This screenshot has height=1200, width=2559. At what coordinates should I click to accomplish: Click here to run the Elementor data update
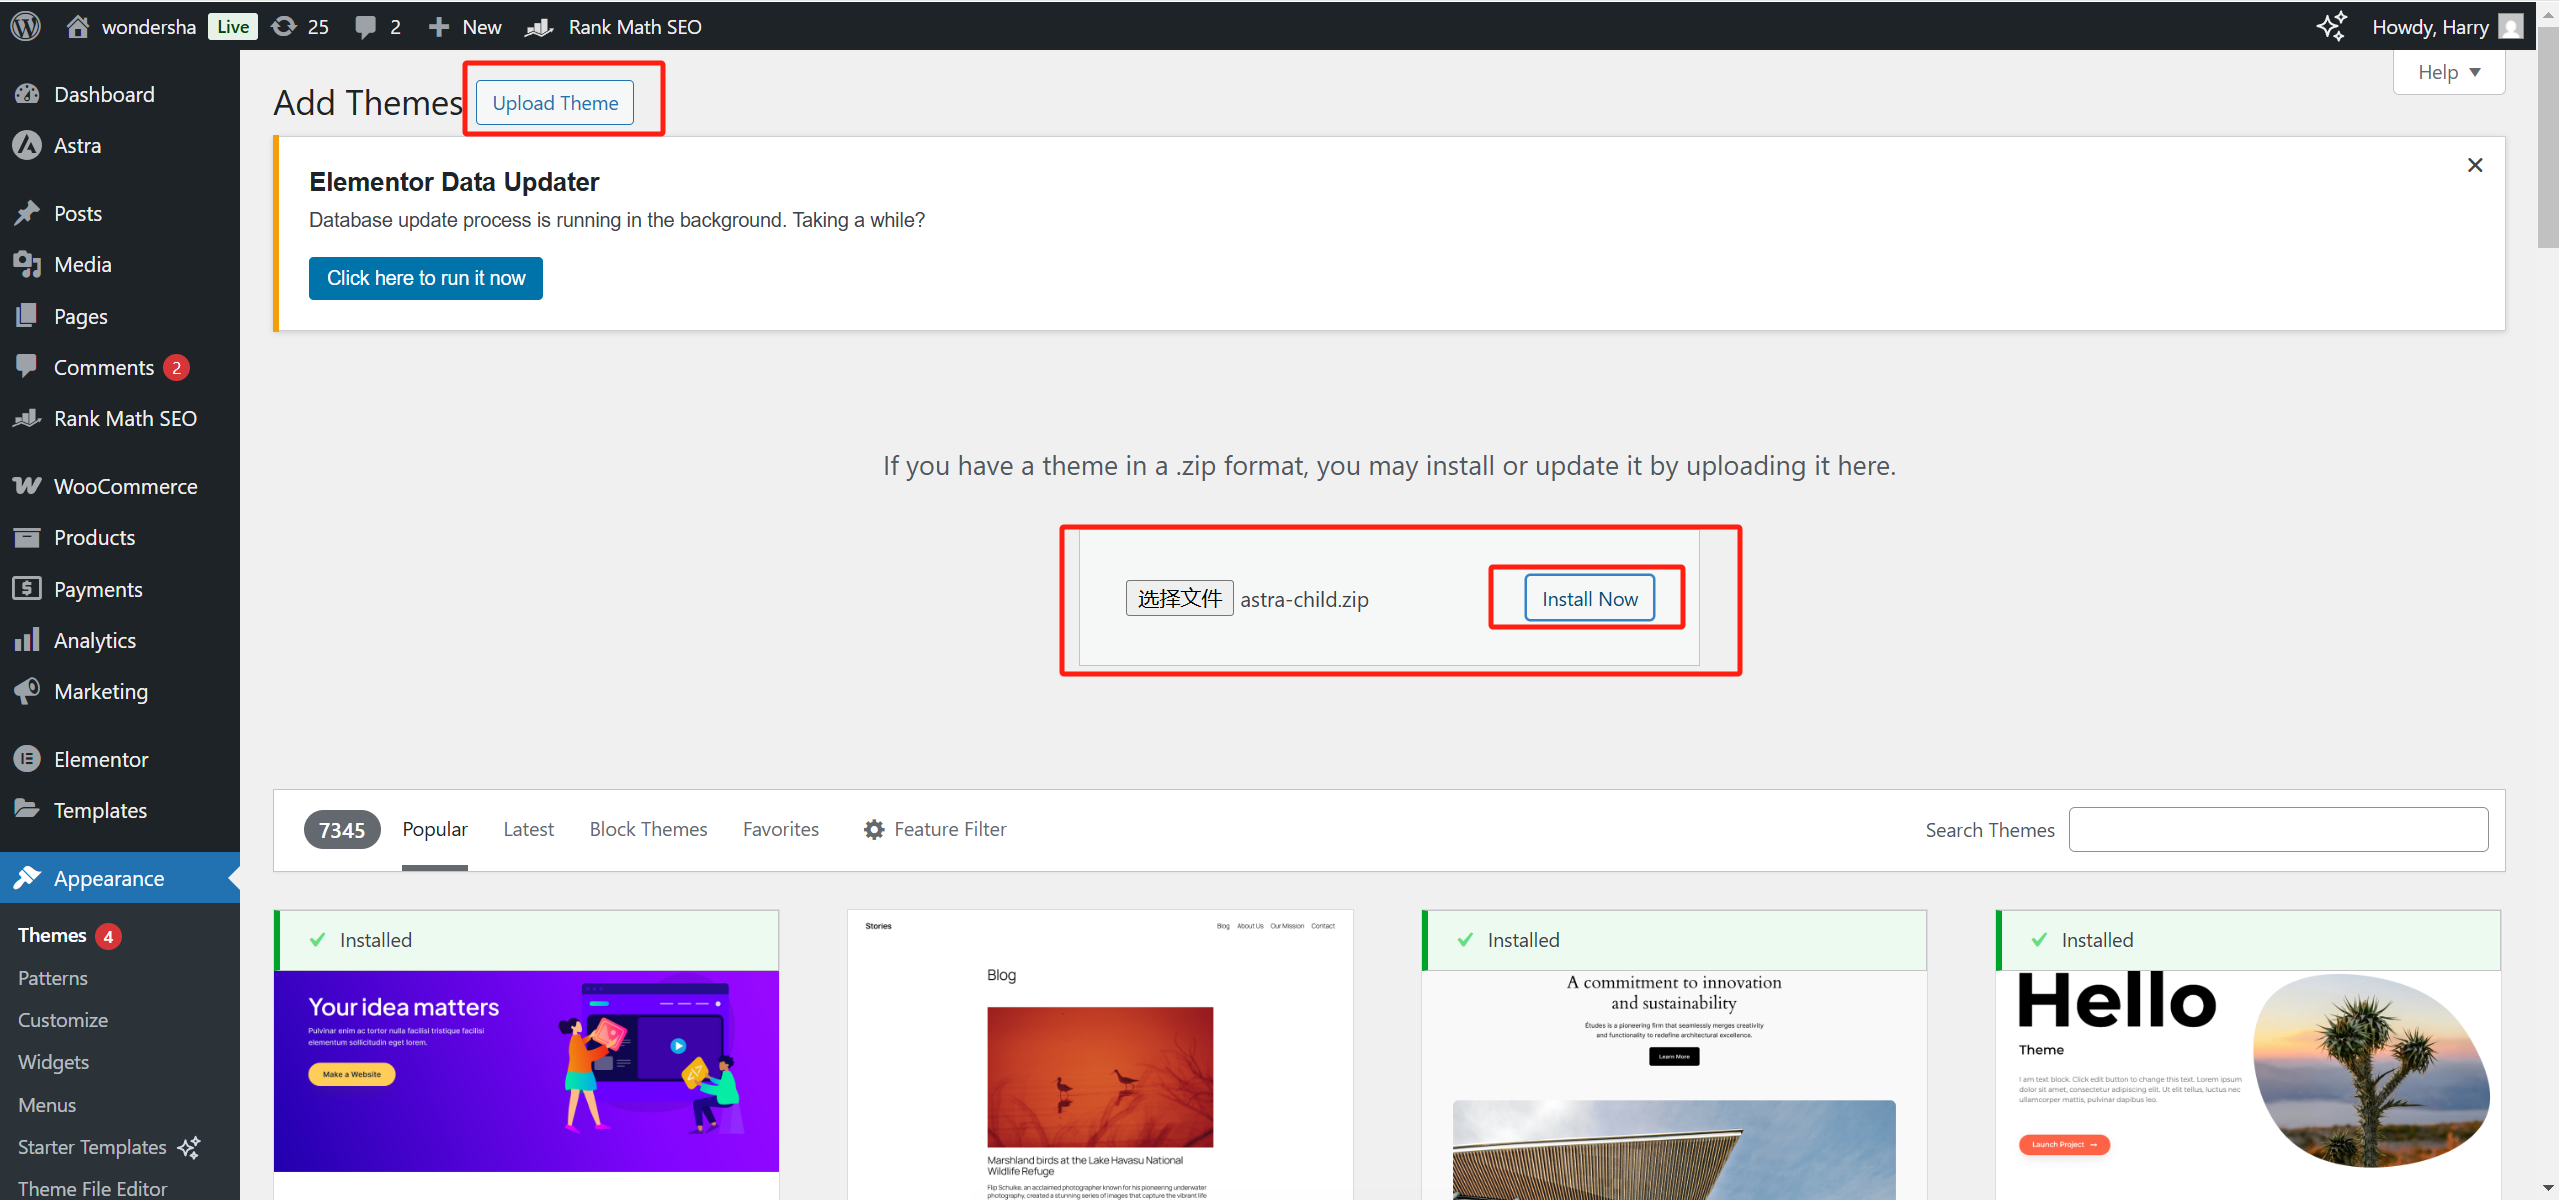425,278
